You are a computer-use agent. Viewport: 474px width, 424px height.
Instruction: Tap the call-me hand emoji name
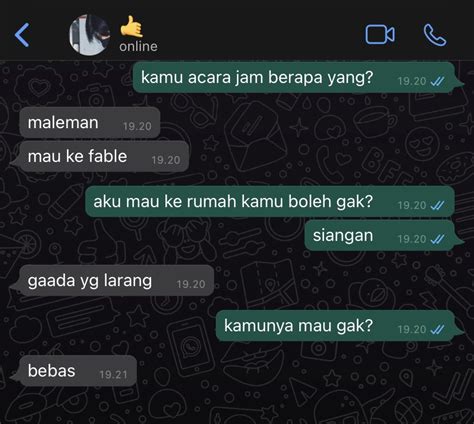click(x=132, y=26)
